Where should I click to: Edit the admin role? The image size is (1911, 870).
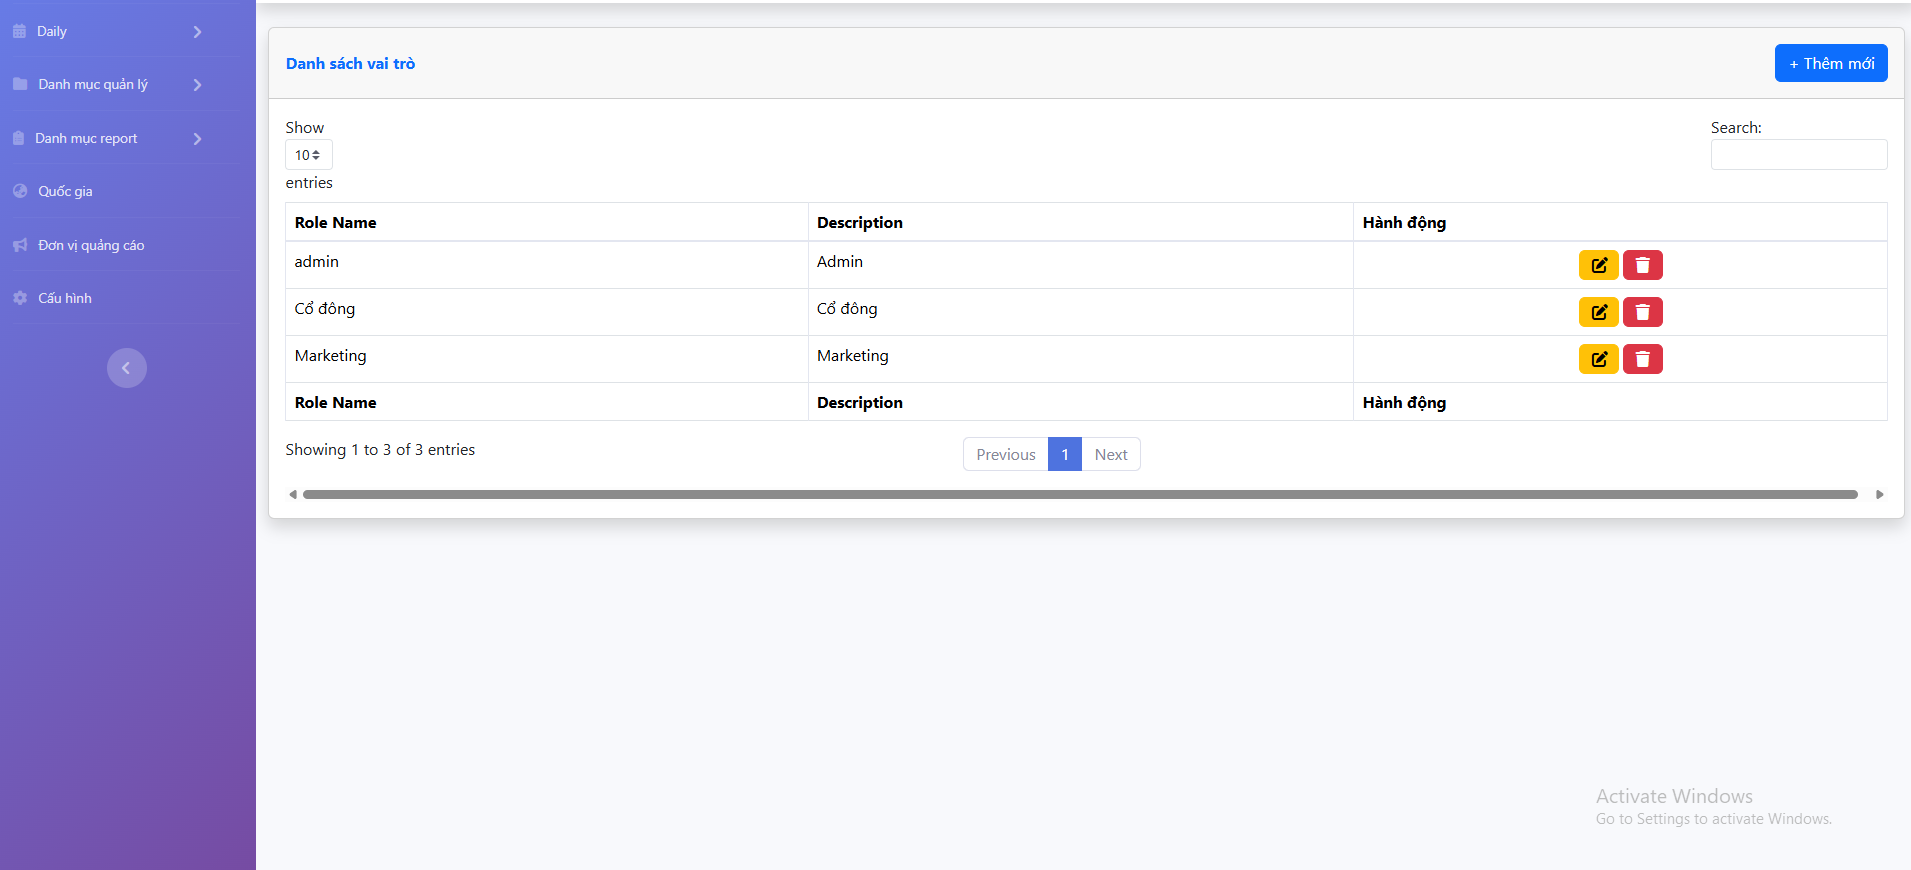coord(1598,265)
